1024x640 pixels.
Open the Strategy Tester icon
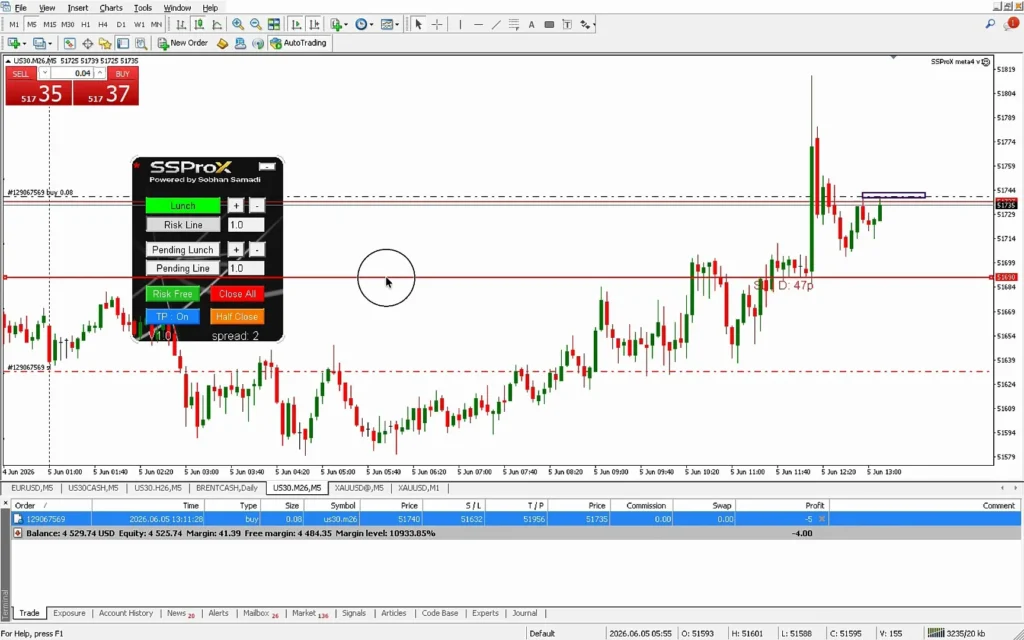click(x=140, y=43)
